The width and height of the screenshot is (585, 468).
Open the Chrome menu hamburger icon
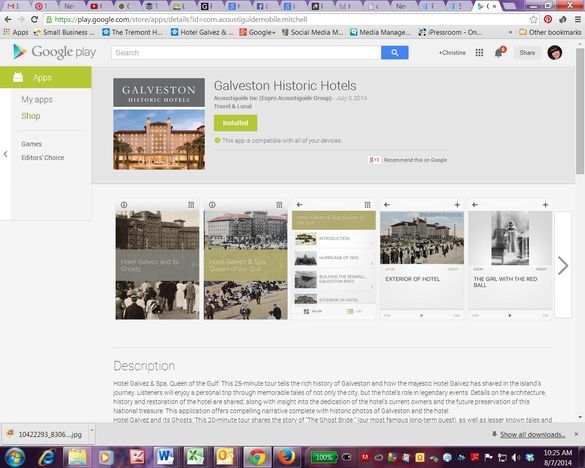point(577,19)
